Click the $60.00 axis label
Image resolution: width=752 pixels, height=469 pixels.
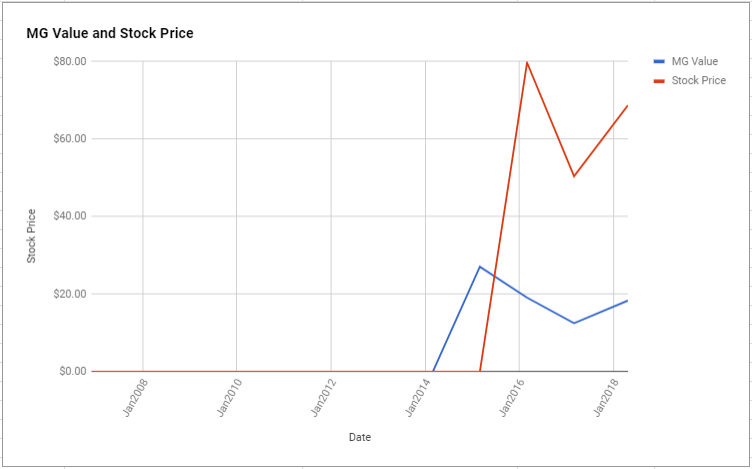point(70,139)
